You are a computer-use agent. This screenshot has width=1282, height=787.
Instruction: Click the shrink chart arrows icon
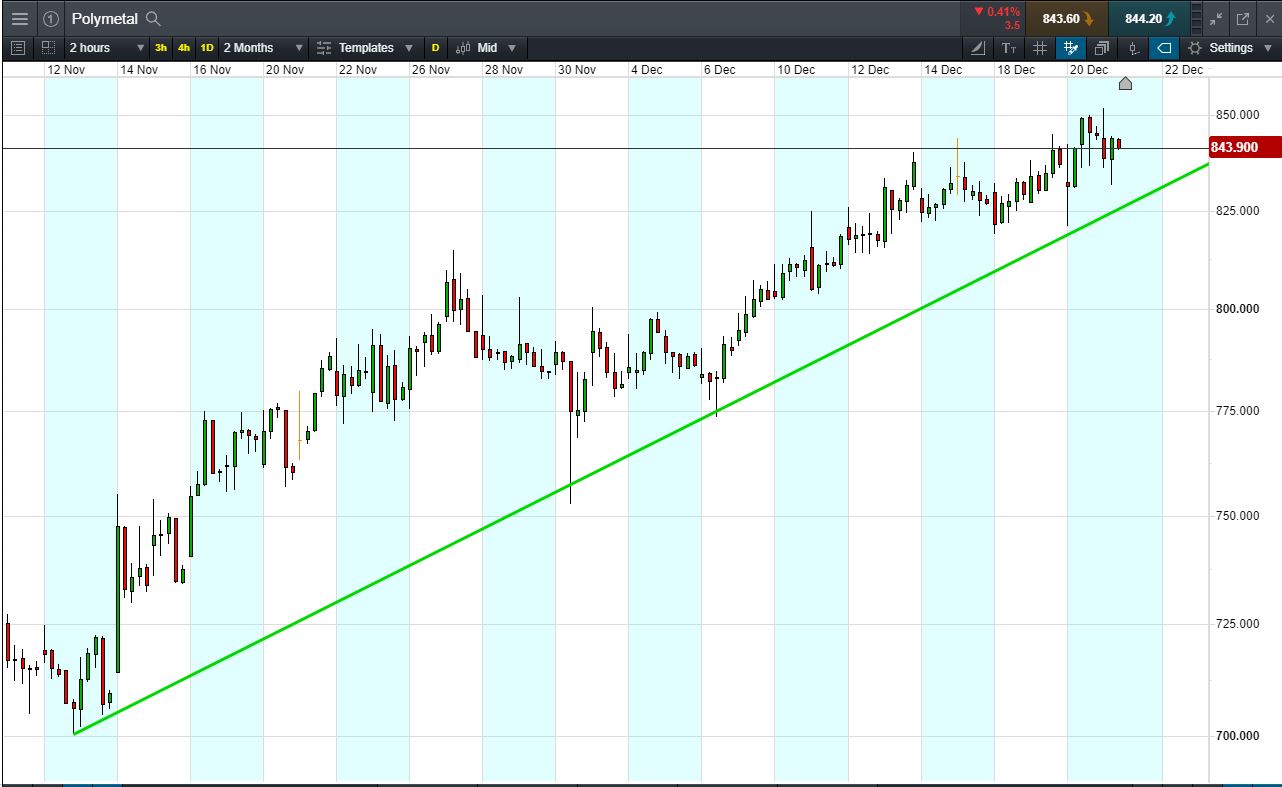point(1216,19)
